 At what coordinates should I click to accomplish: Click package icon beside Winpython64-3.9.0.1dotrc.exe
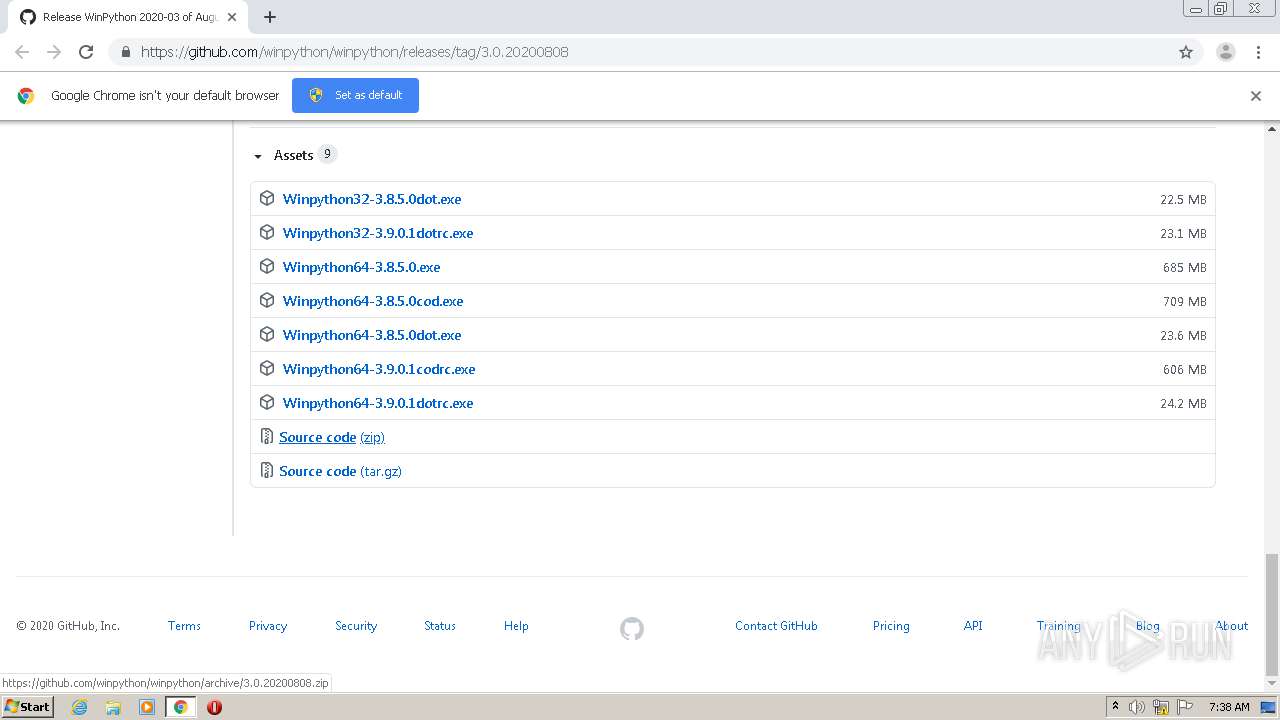pos(267,402)
